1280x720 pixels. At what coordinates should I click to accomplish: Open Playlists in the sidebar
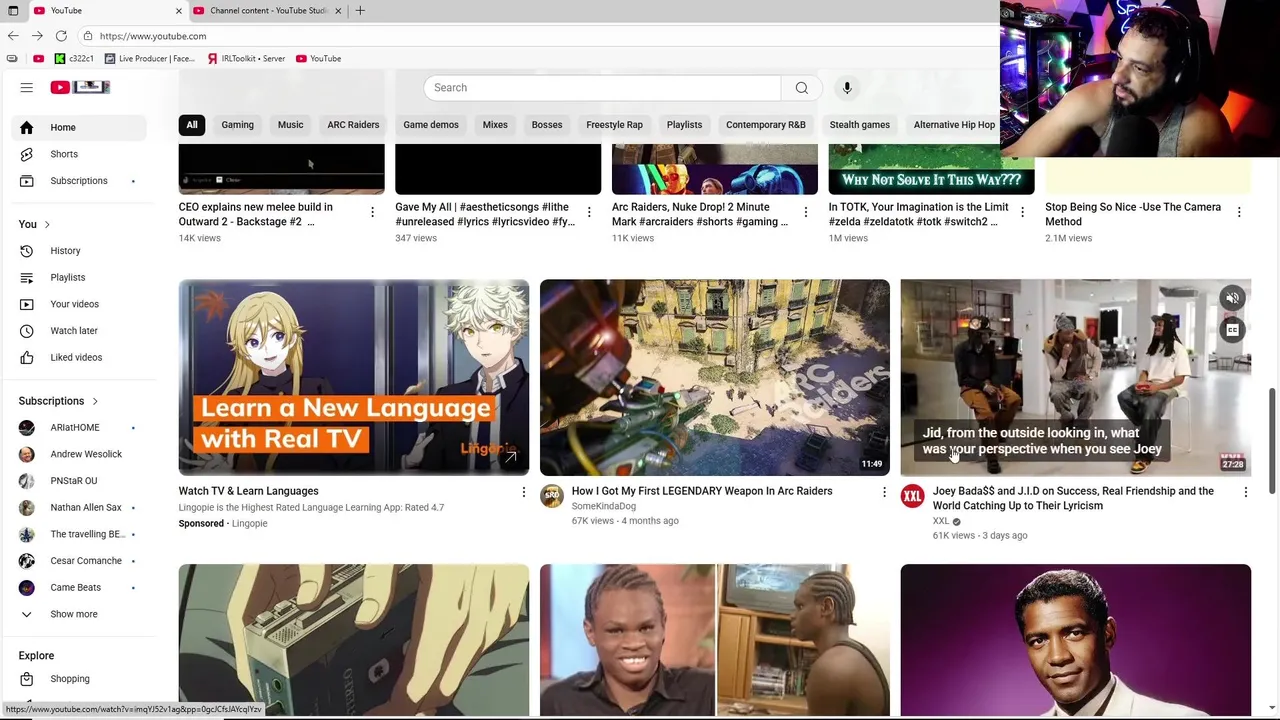[80, 277]
